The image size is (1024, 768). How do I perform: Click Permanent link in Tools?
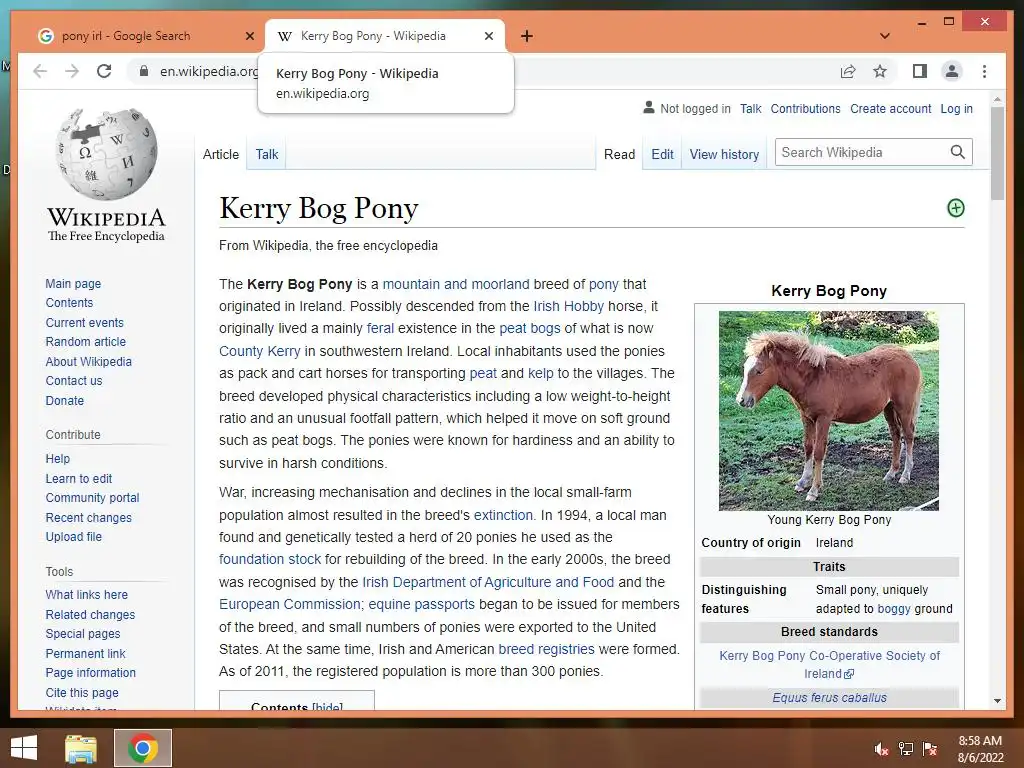click(86, 653)
